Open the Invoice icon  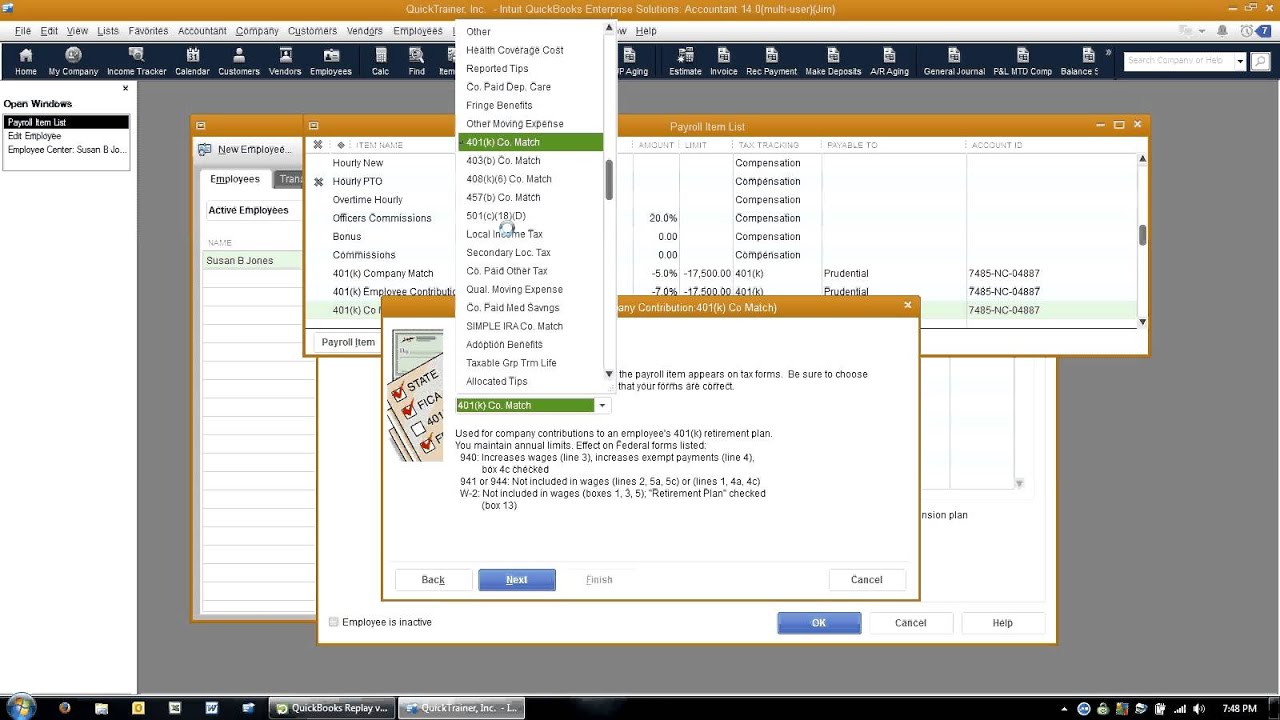click(x=723, y=61)
